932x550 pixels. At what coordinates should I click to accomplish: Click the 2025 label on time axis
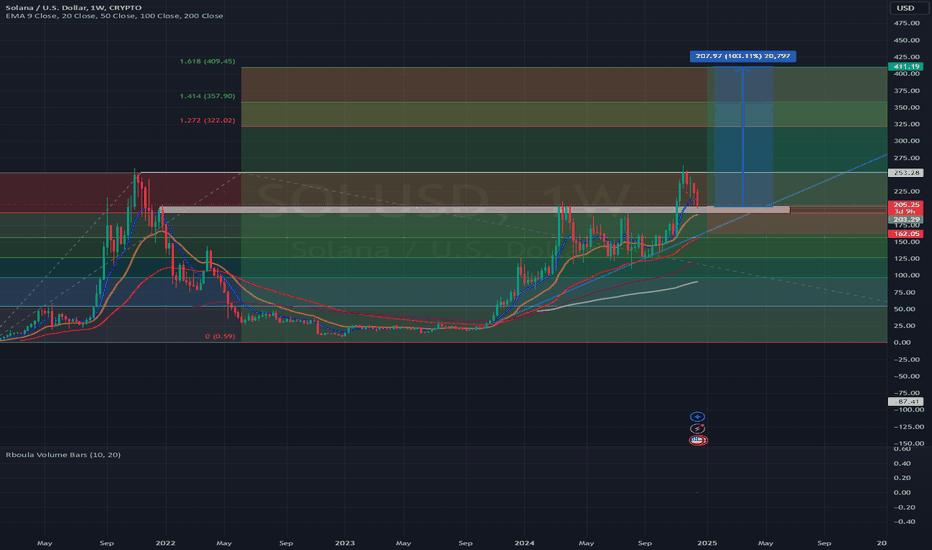[707, 543]
